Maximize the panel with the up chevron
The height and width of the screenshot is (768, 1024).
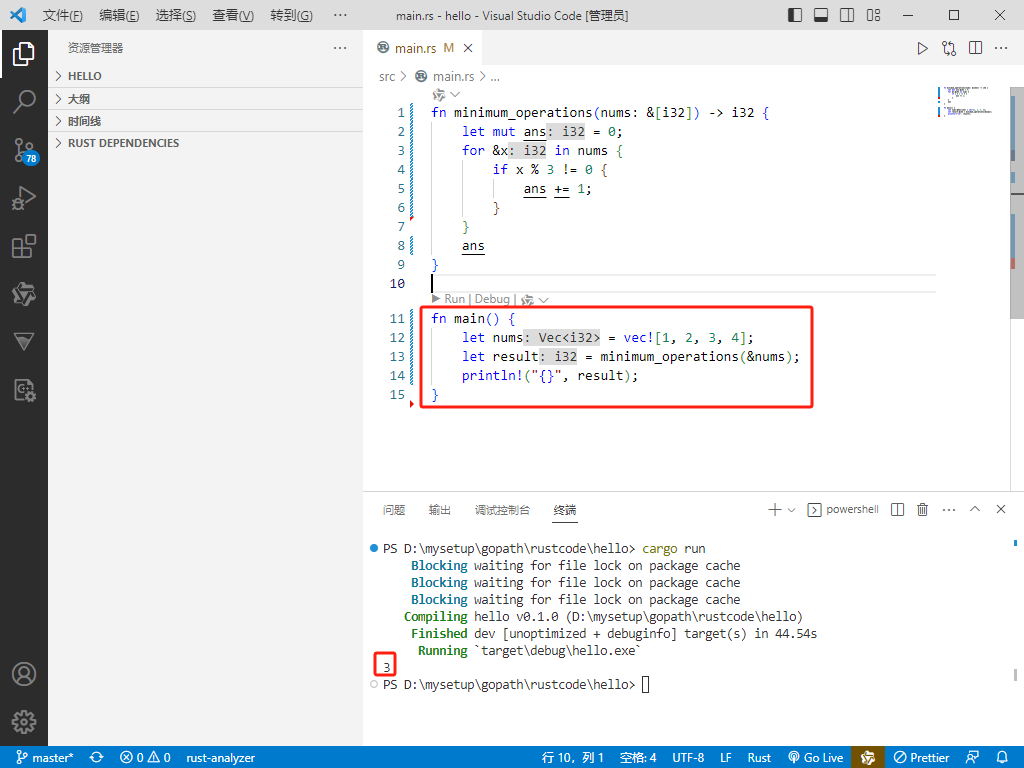[975, 509]
